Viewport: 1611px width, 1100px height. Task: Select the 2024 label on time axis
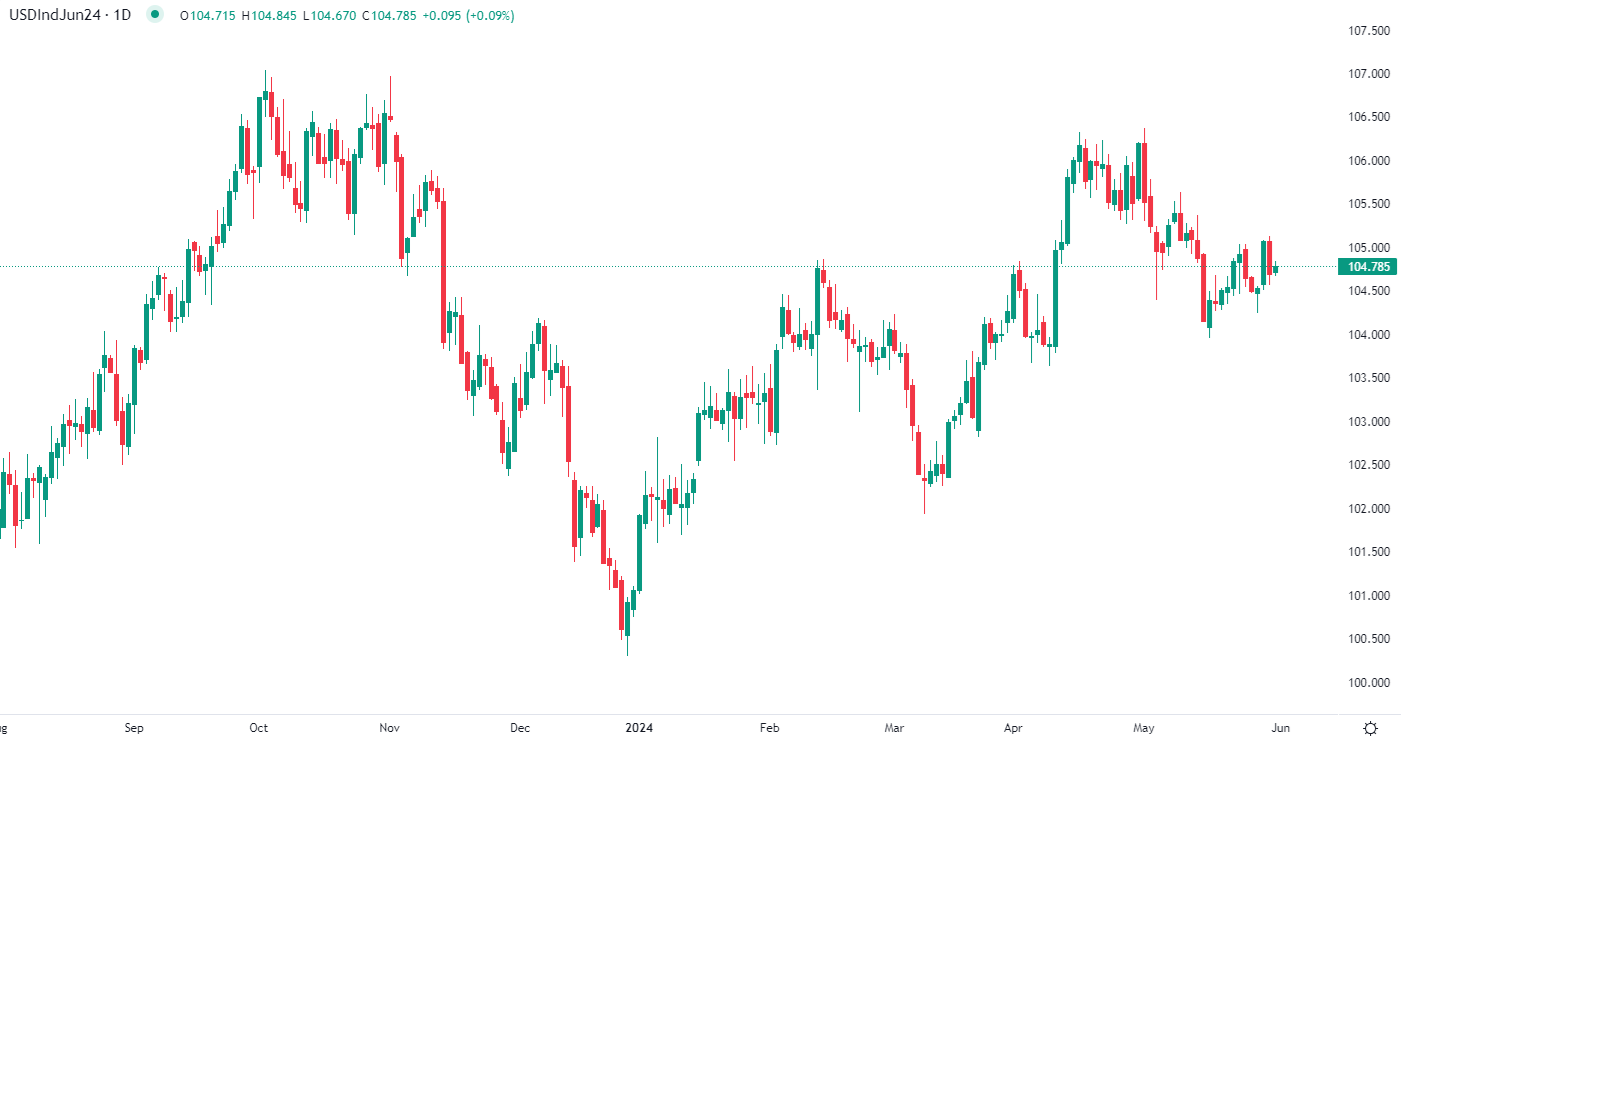(x=639, y=728)
